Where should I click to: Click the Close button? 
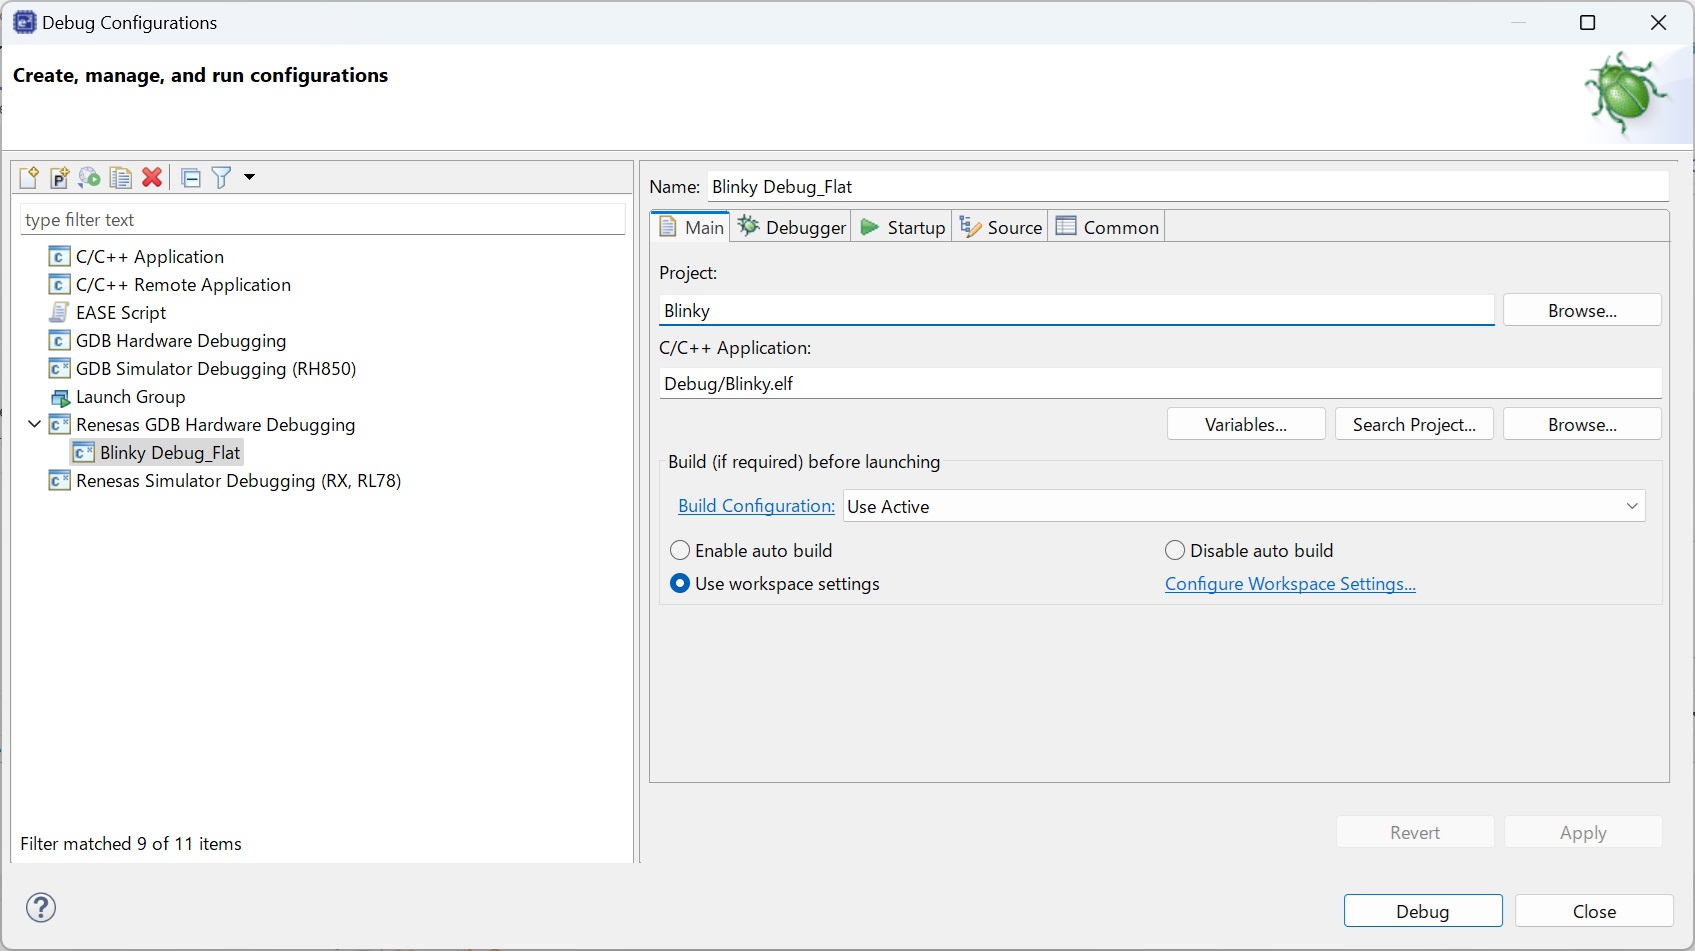click(x=1594, y=911)
